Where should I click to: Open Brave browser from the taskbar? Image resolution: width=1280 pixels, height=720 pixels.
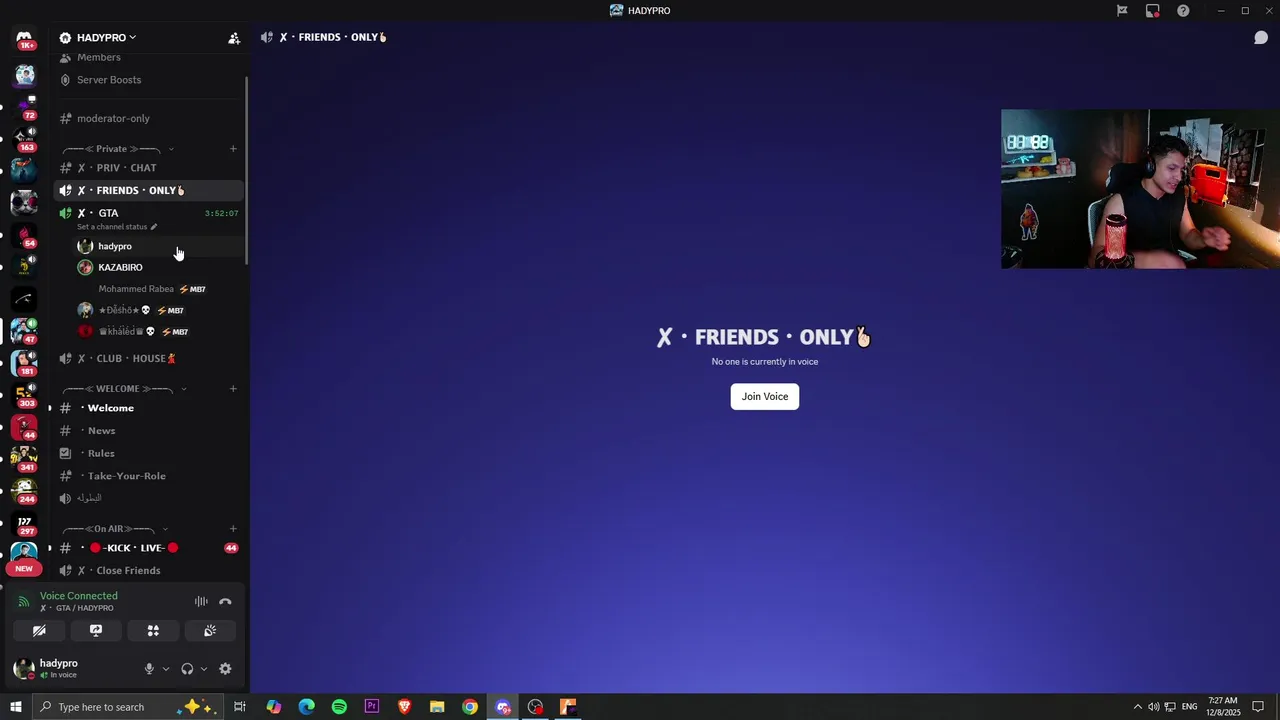coord(404,707)
